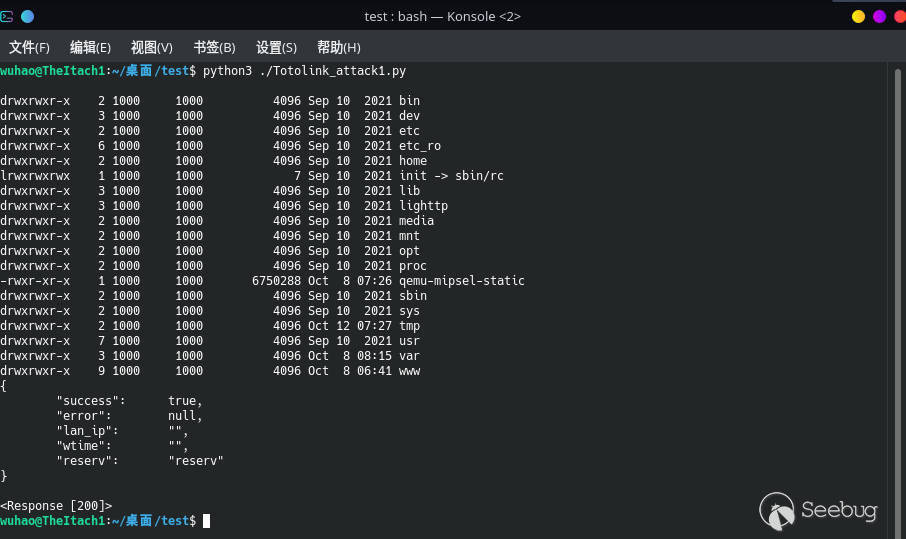Click the window title 'test : bash — Konsole'
This screenshot has width=906, height=539.
443,16
